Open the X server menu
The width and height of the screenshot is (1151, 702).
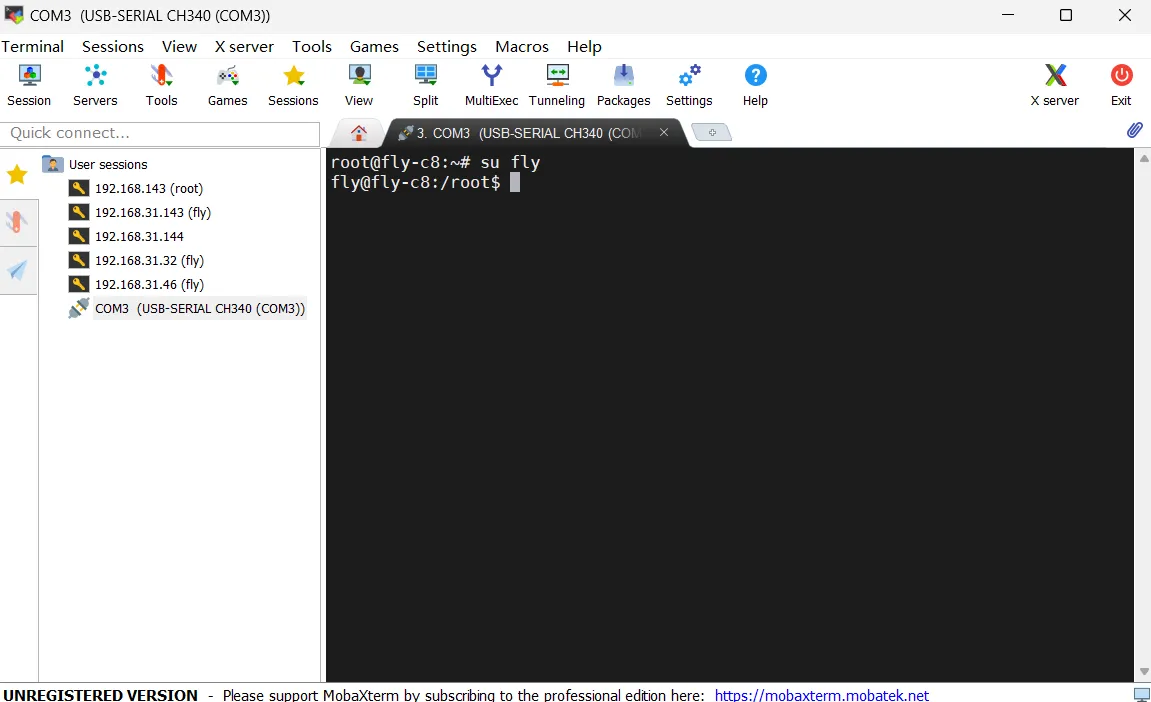244,46
